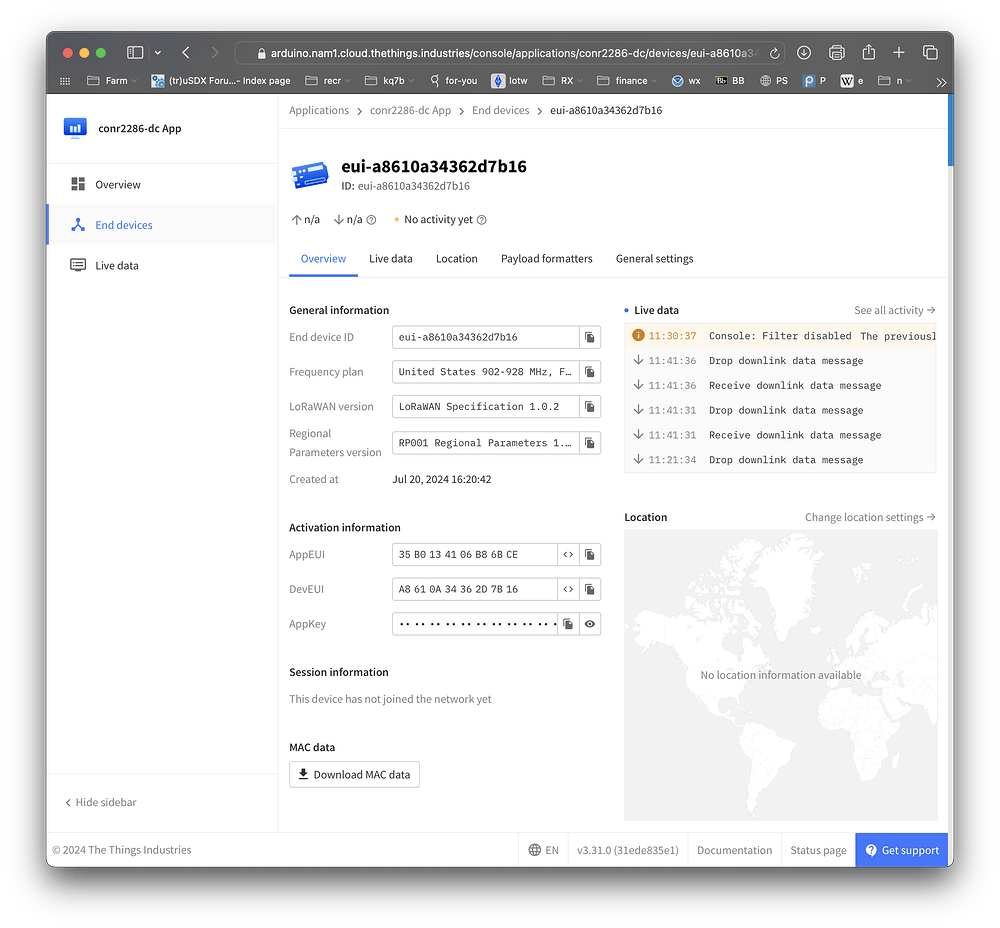Open Safari downloads icon
The height and width of the screenshot is (928, 1000).
[804, 53]
